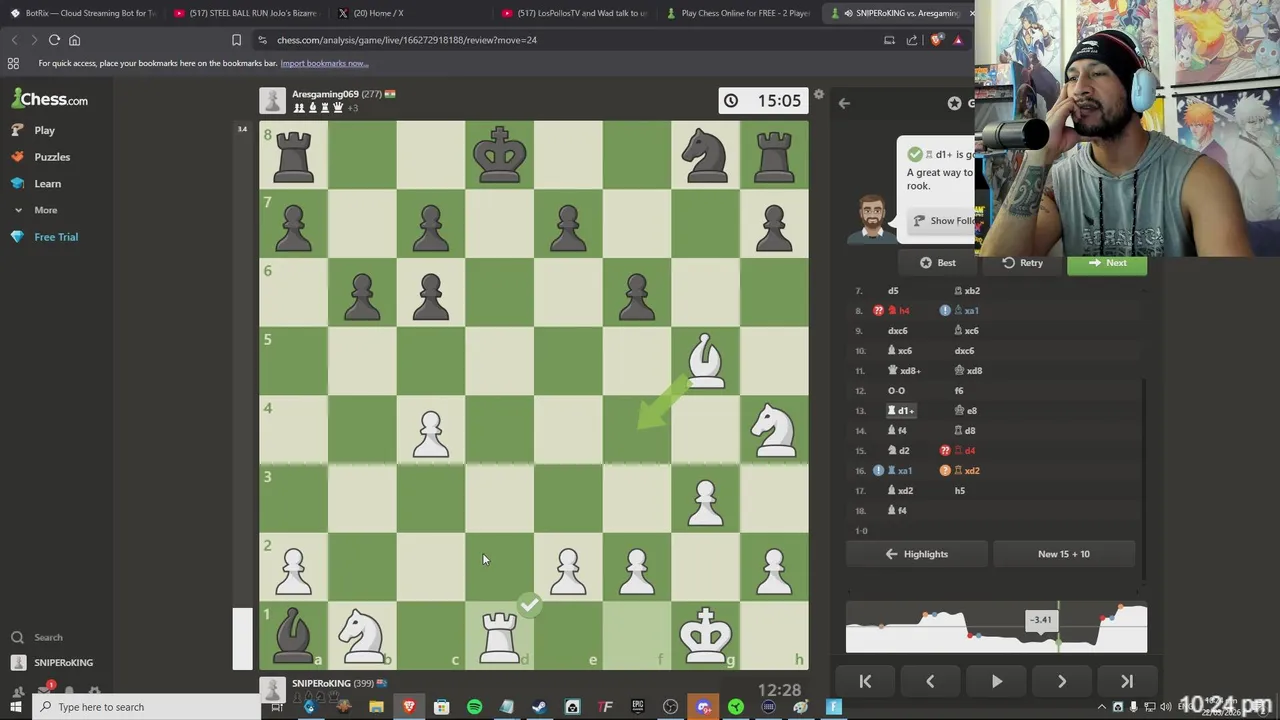Click Show Follow-up button

tap(944, 221)
